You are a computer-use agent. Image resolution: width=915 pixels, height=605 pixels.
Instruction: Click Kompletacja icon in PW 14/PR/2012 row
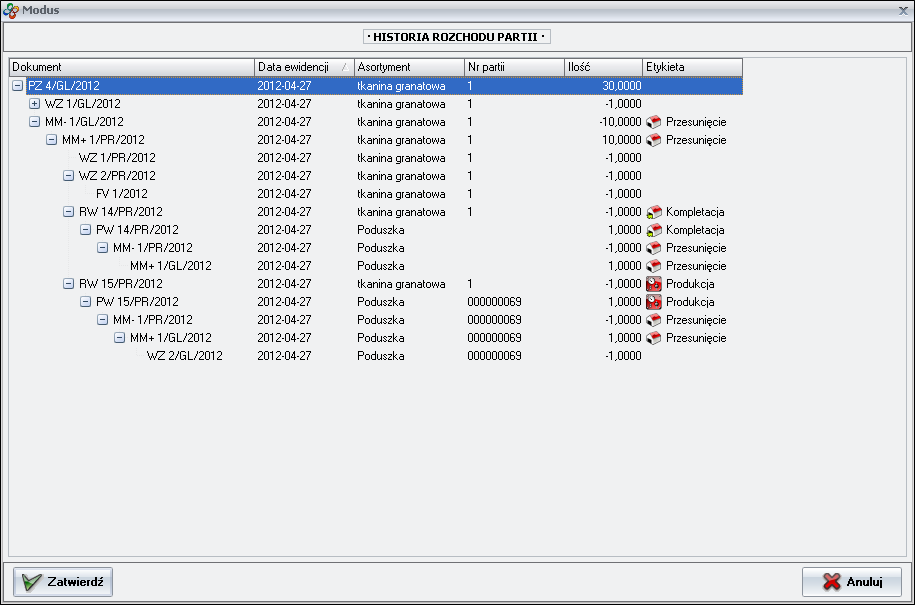click(654, 230)
